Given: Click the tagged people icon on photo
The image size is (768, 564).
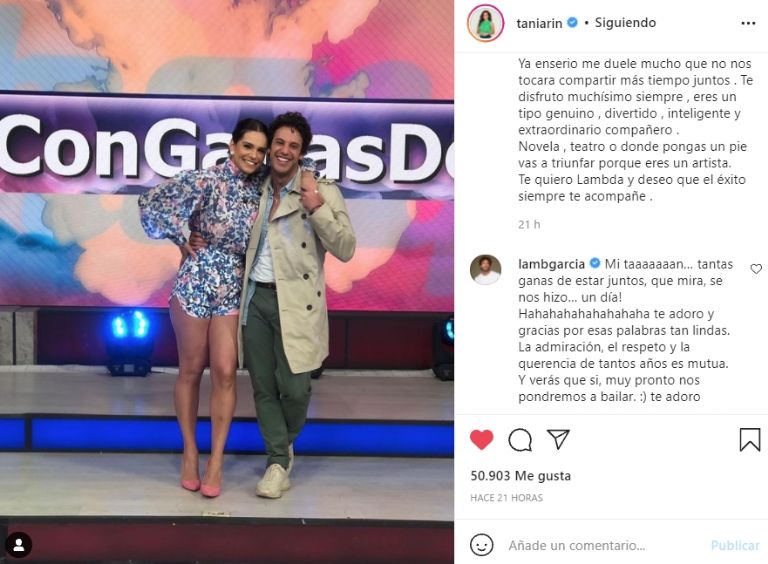Looking at the screenshot, I should coord(19,545).
